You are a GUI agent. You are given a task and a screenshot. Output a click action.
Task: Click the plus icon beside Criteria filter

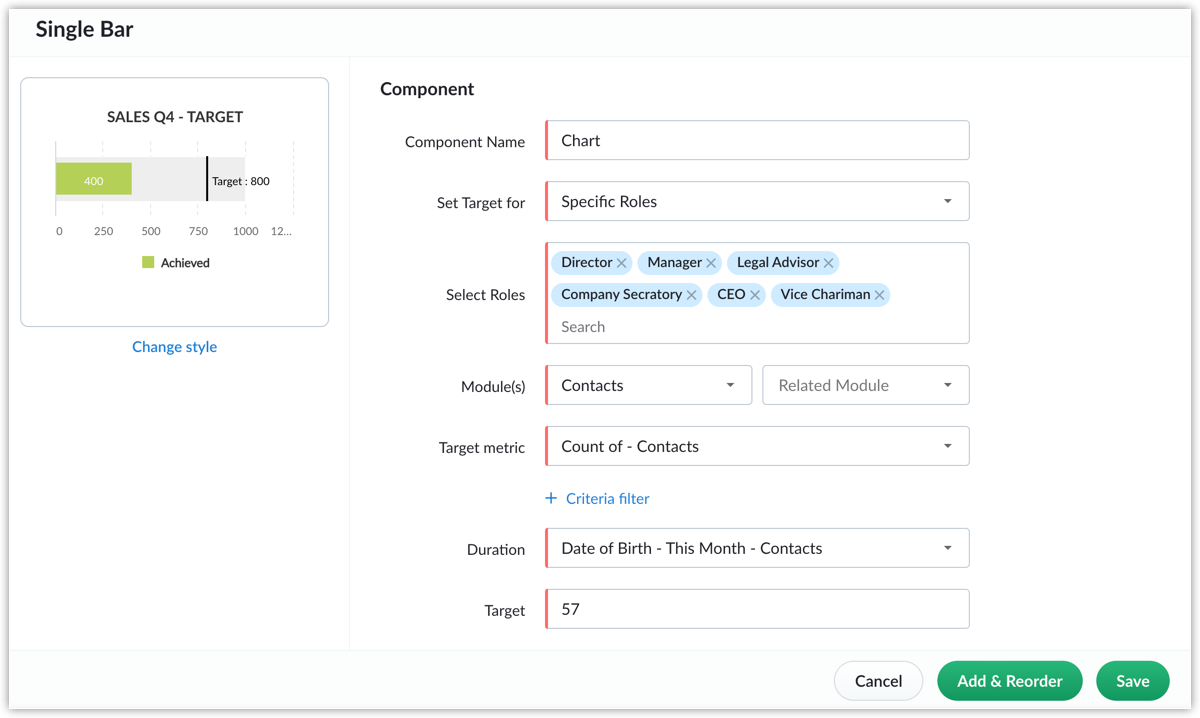pyautogui.click(x=551, y=498)
